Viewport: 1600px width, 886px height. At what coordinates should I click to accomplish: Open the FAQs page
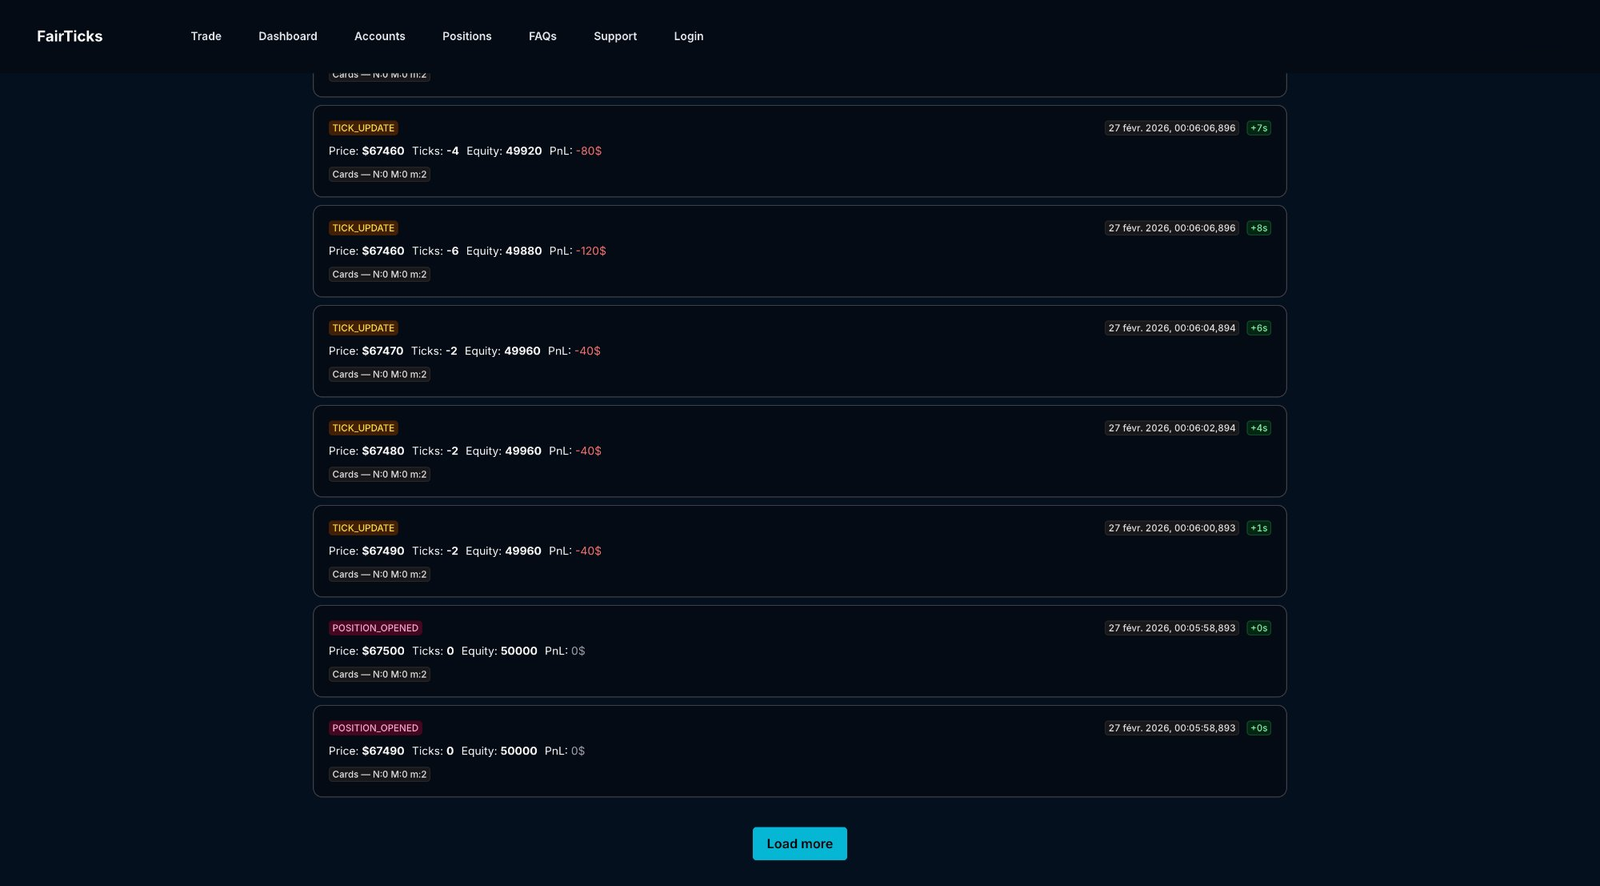pos(542,36)
